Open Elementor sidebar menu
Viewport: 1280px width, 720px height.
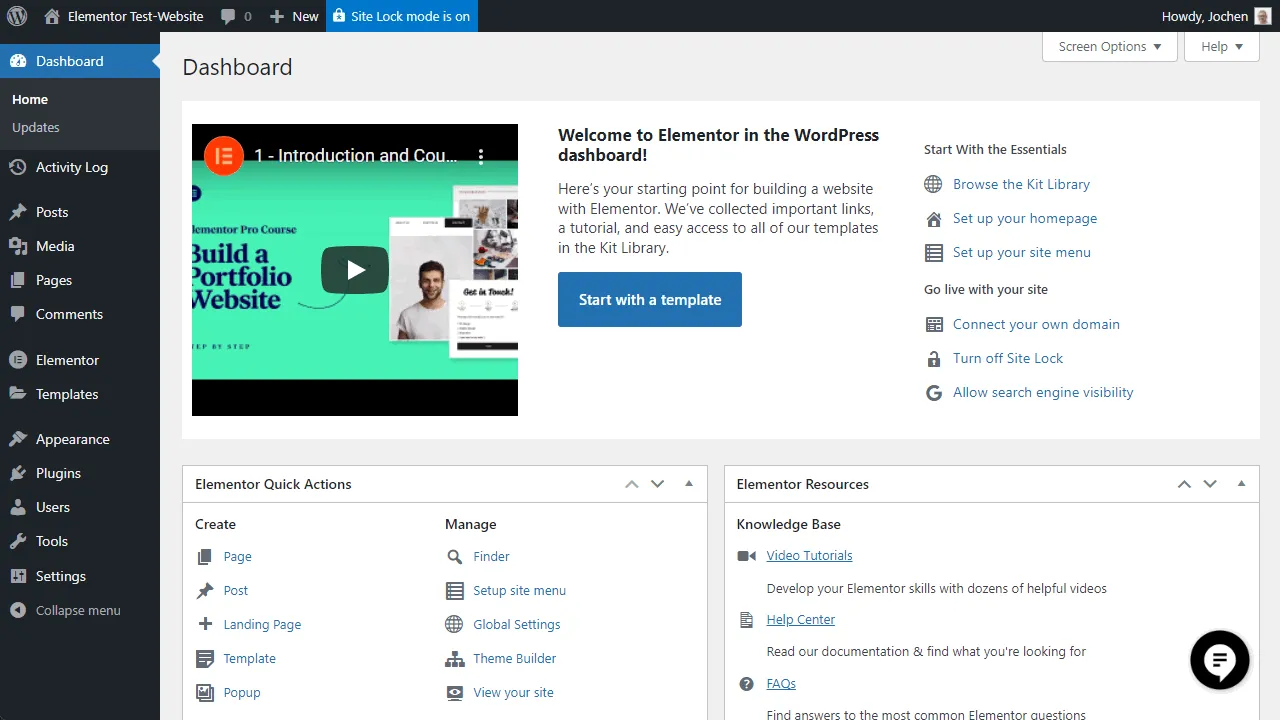(80, 360)
